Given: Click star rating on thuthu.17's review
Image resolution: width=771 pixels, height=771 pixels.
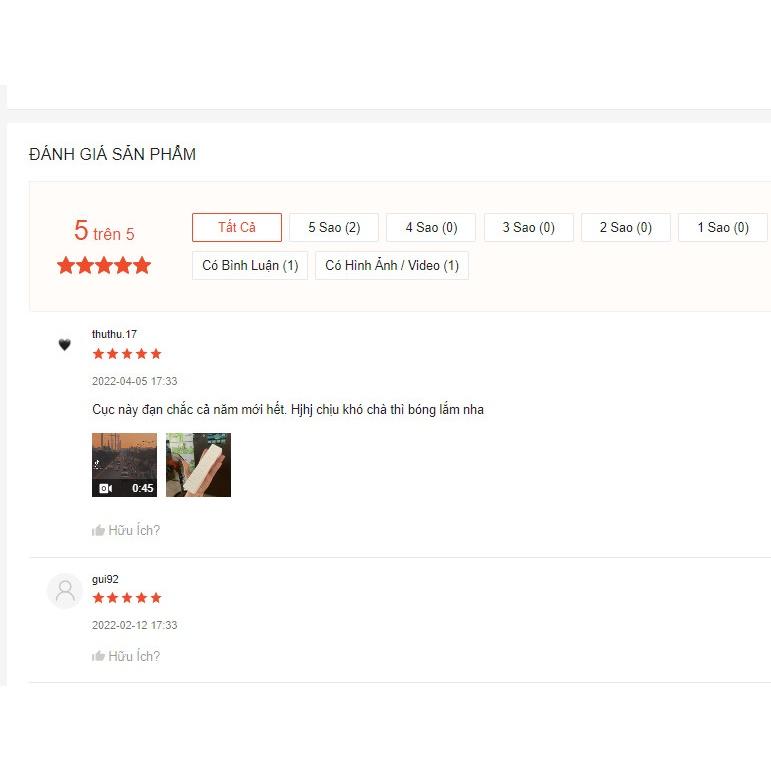Looking at the screenshot, I should (x=127, y=354).
